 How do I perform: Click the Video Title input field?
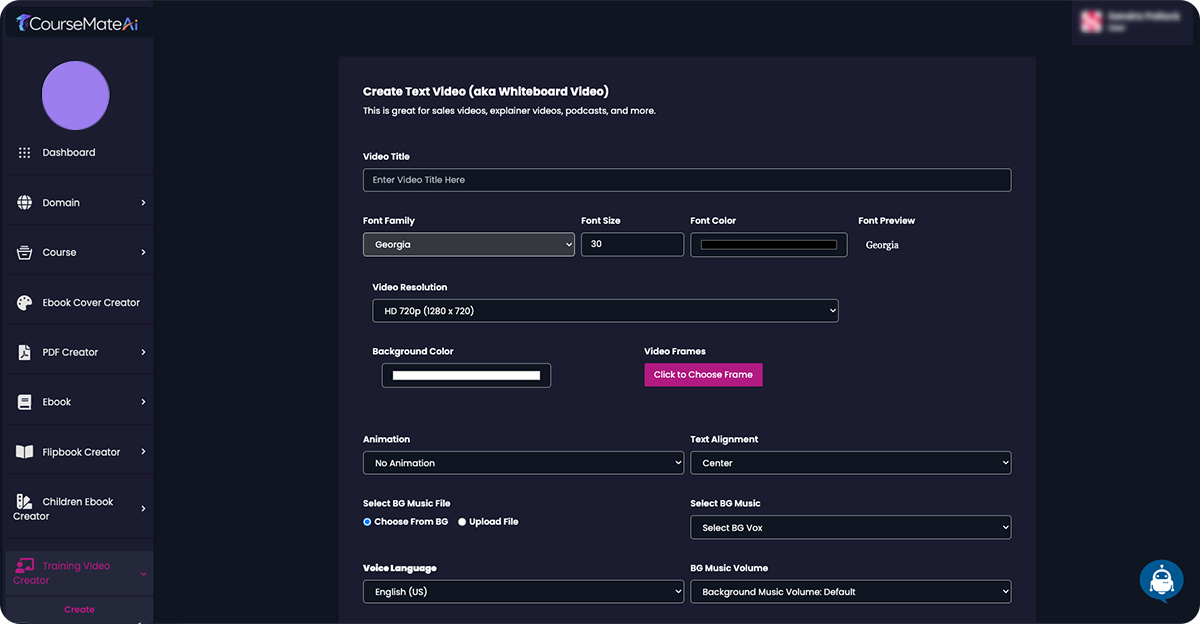pyautogui.click(x=686, y=180)
